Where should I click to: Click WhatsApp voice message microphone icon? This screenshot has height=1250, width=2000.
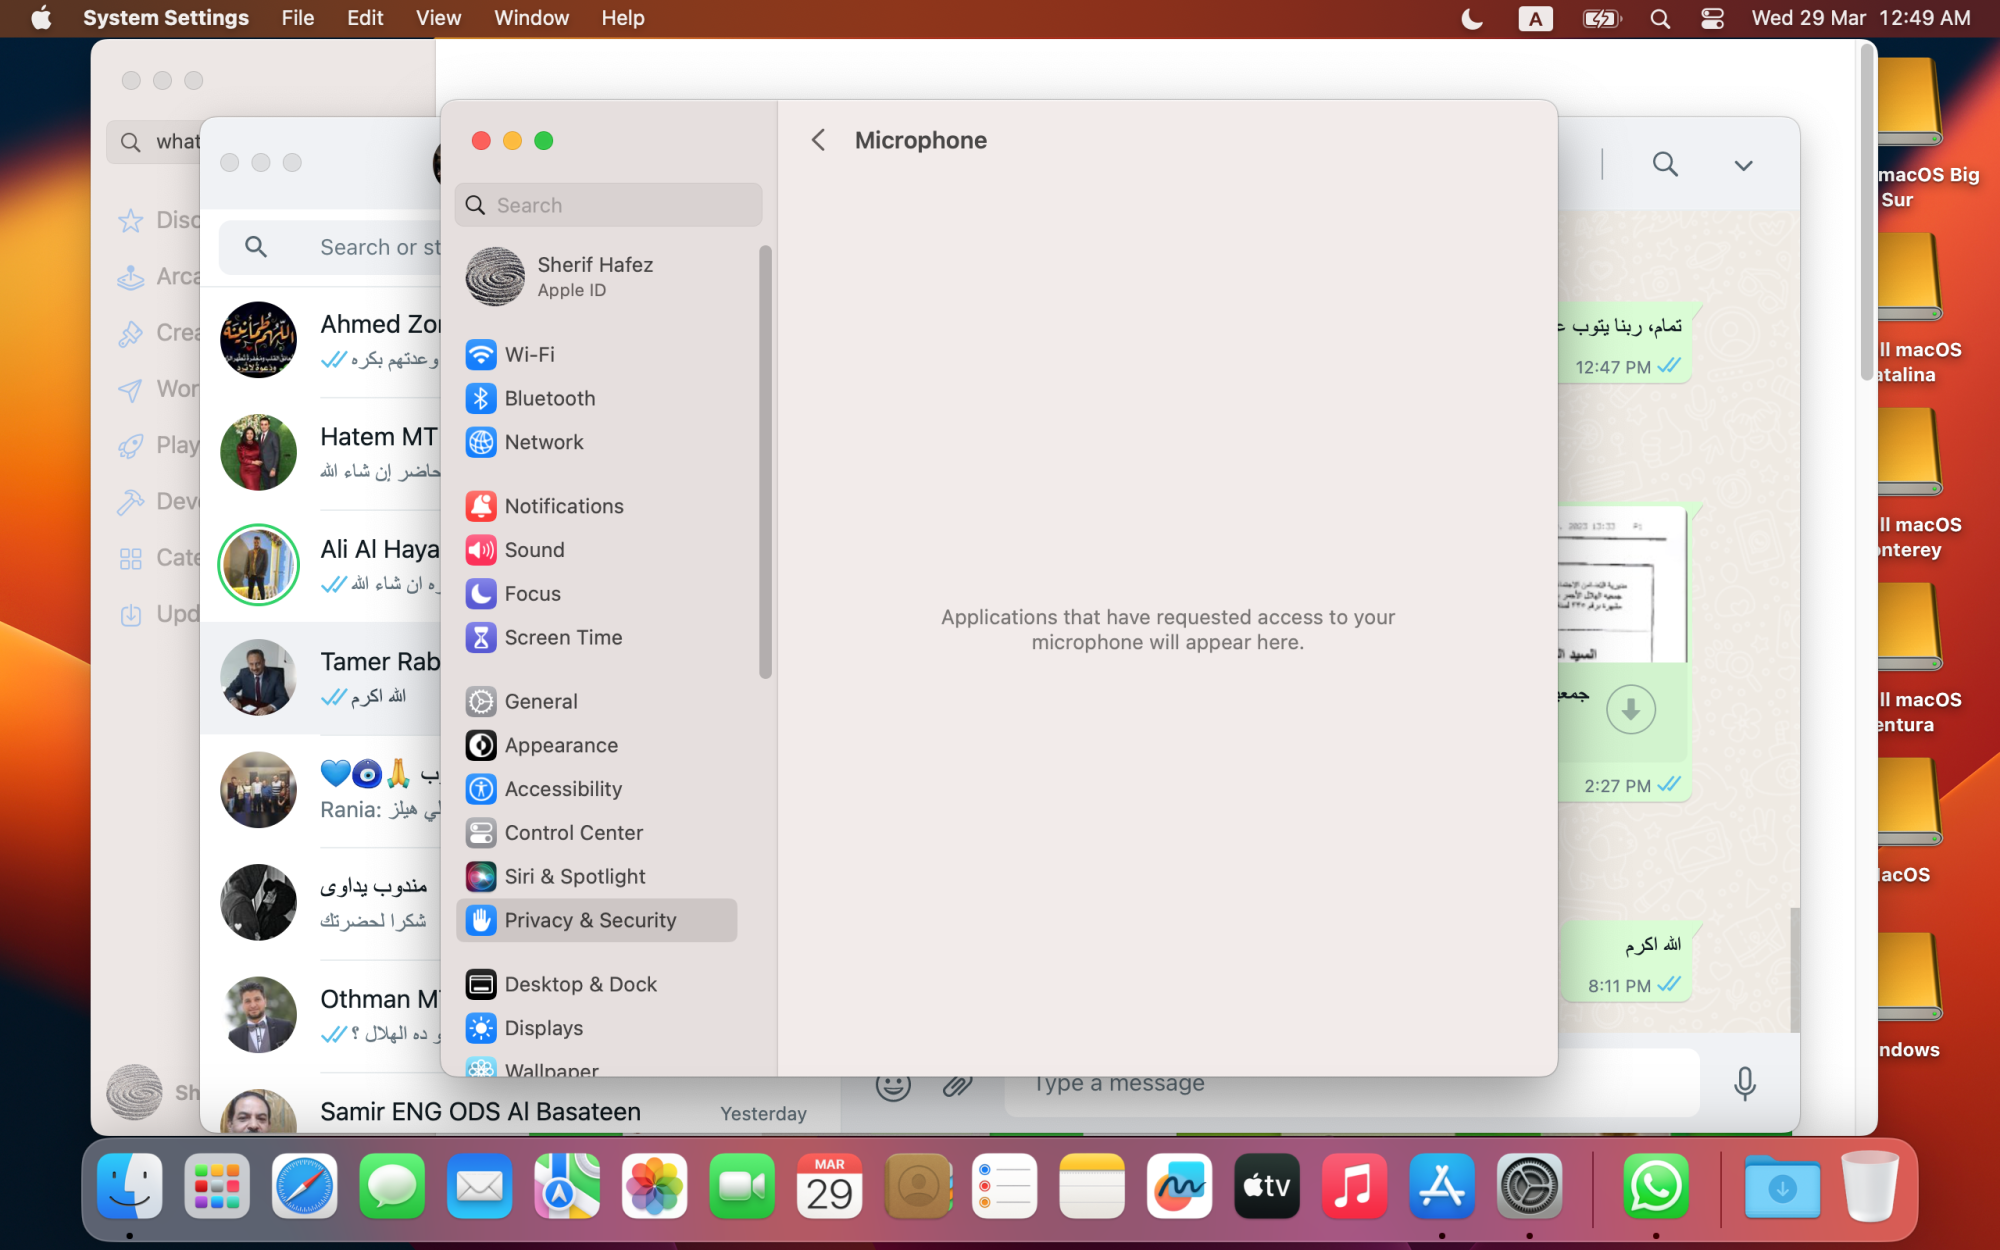1744,1083
